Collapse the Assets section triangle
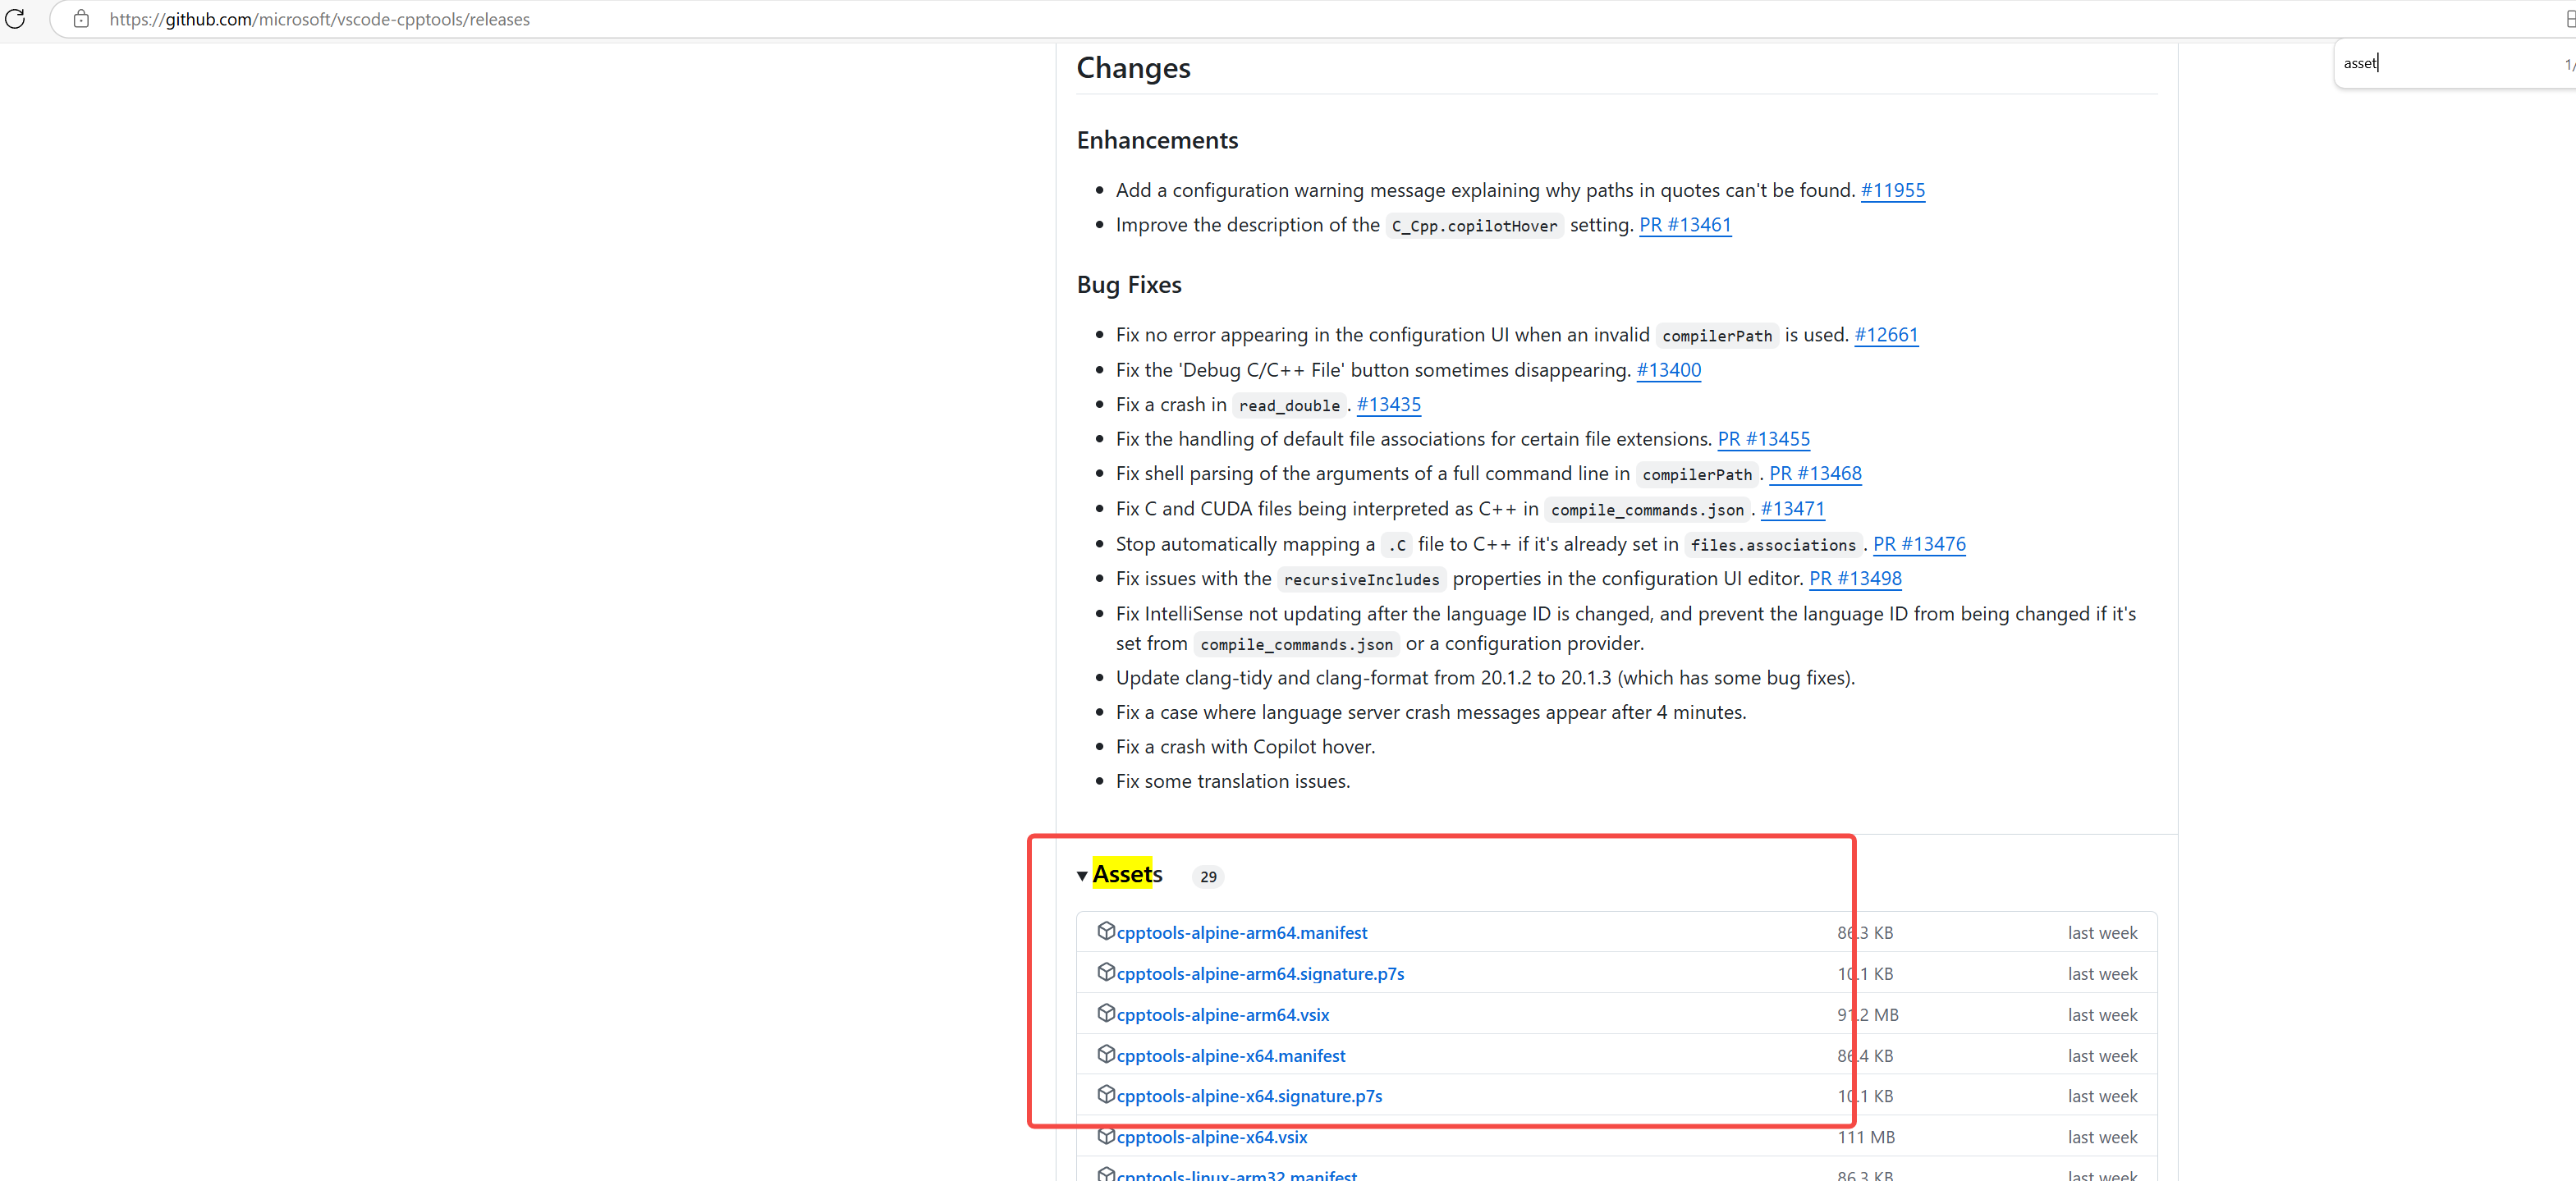The width and height of the screenshot is (2576, 1181). tap(1082, 876)
